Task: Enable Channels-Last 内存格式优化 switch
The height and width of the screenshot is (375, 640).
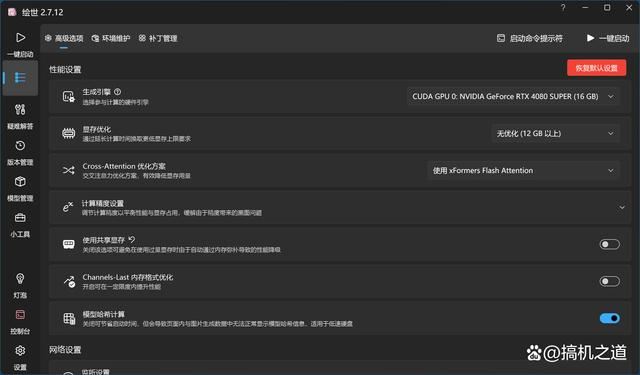Action: click(x=609, y=281)
